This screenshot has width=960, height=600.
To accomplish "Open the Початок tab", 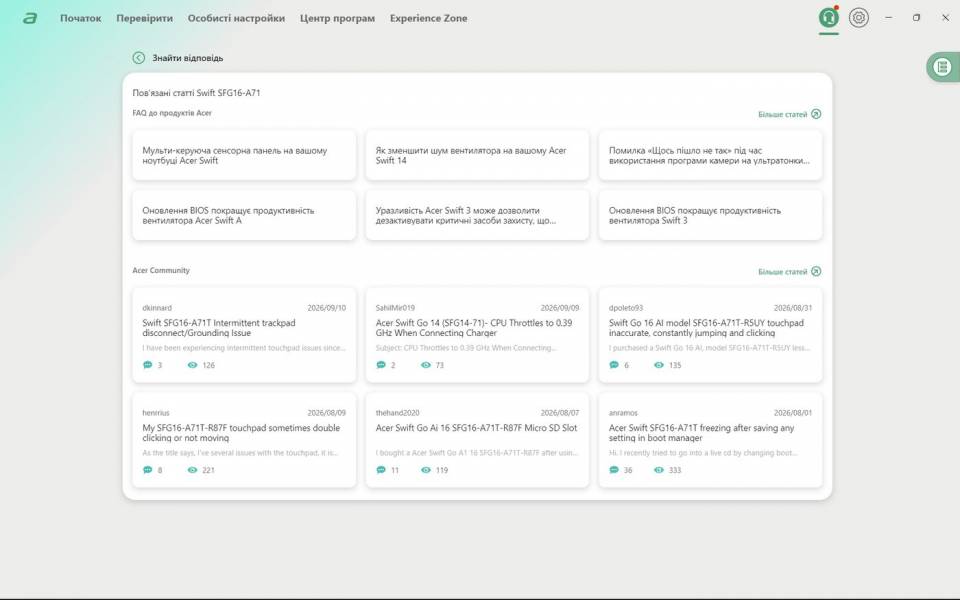I will [x=80, y=18].
